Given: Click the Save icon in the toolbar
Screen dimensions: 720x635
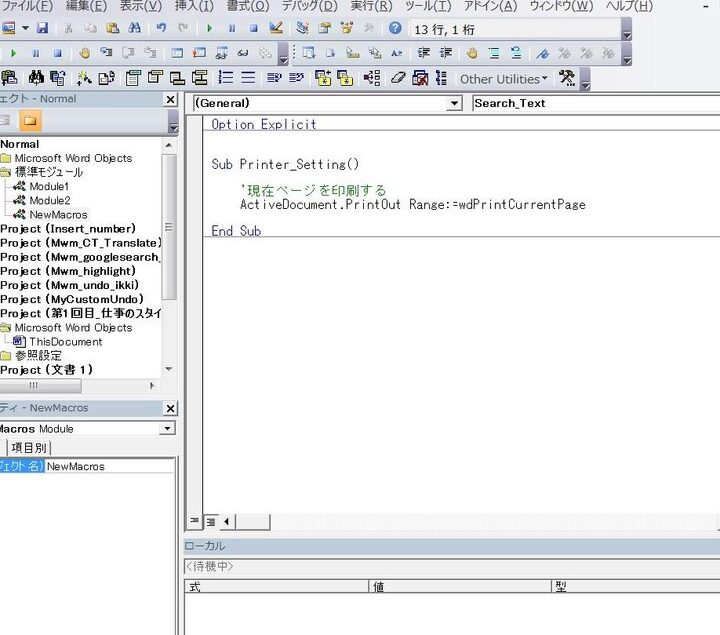Looking at the screenshot, I should (x=42, y=29).
